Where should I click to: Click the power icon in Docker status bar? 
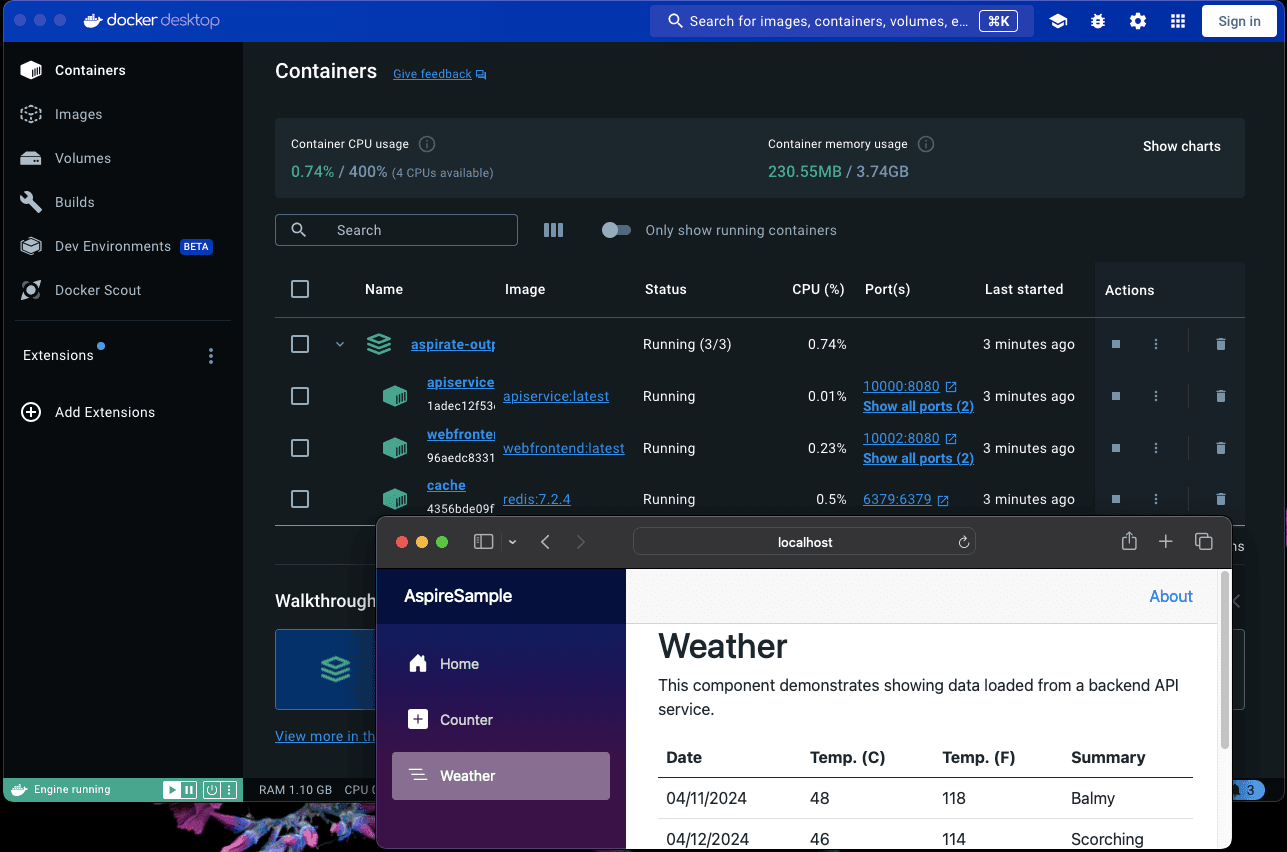[x=211, y=790]
